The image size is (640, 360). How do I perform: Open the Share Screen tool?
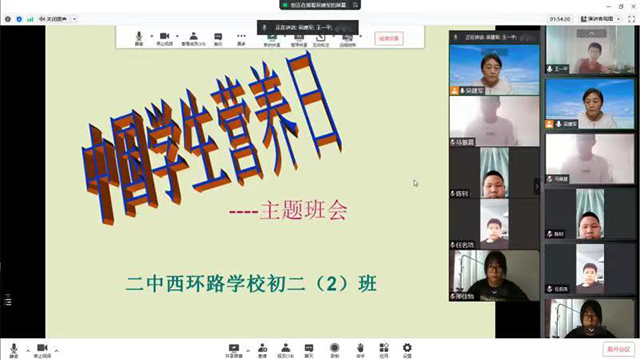(234, 350)
